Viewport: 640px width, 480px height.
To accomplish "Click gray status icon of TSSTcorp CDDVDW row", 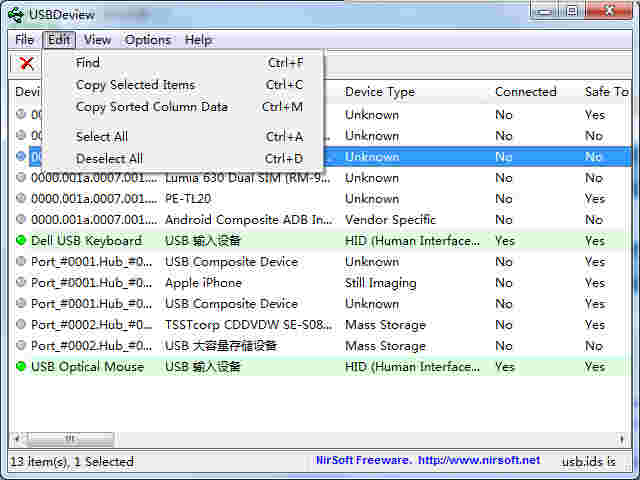I will [21, 325].
